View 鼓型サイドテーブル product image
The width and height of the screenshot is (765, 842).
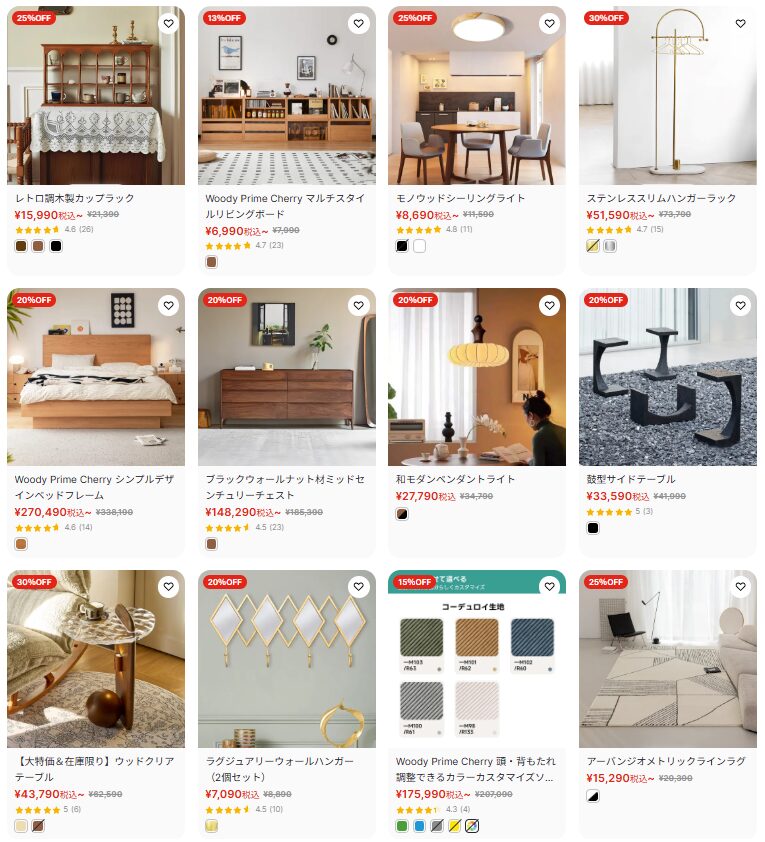[x=667, y=377]
